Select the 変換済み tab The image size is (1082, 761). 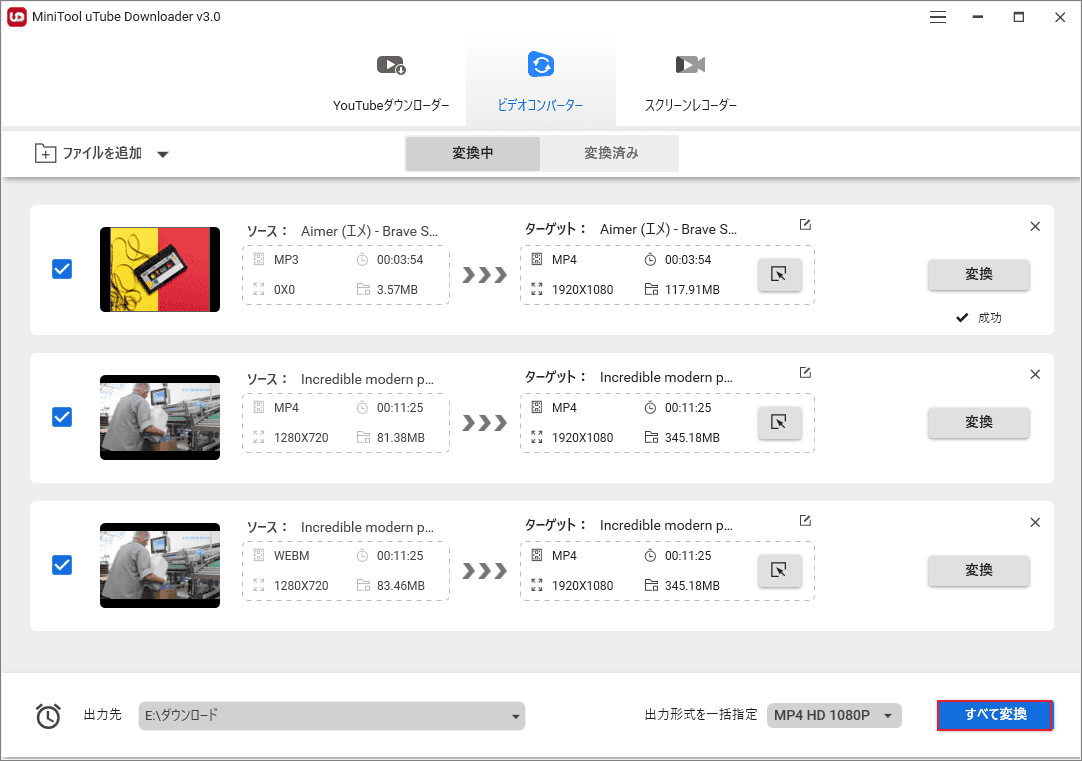point(611,153)
